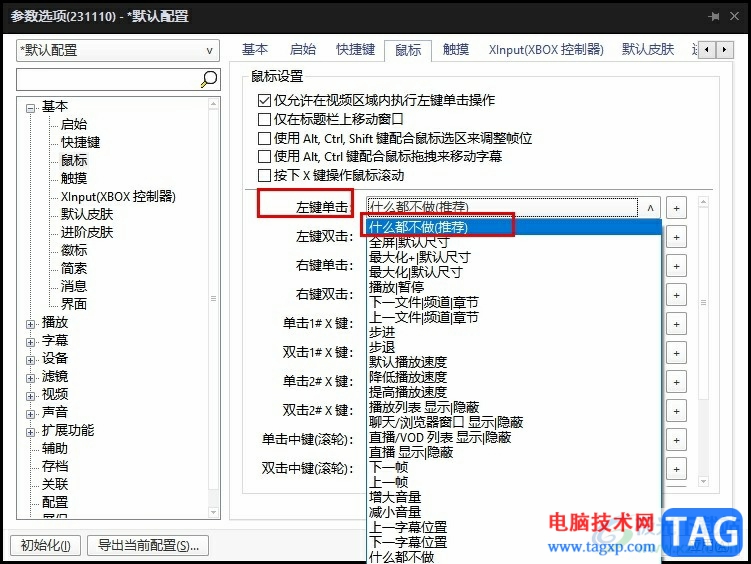Enable Alt, Ctrl, Shift 键配合鼠标选区 checkbox
The image size is (751, 564).
click(x=264, y=138)
